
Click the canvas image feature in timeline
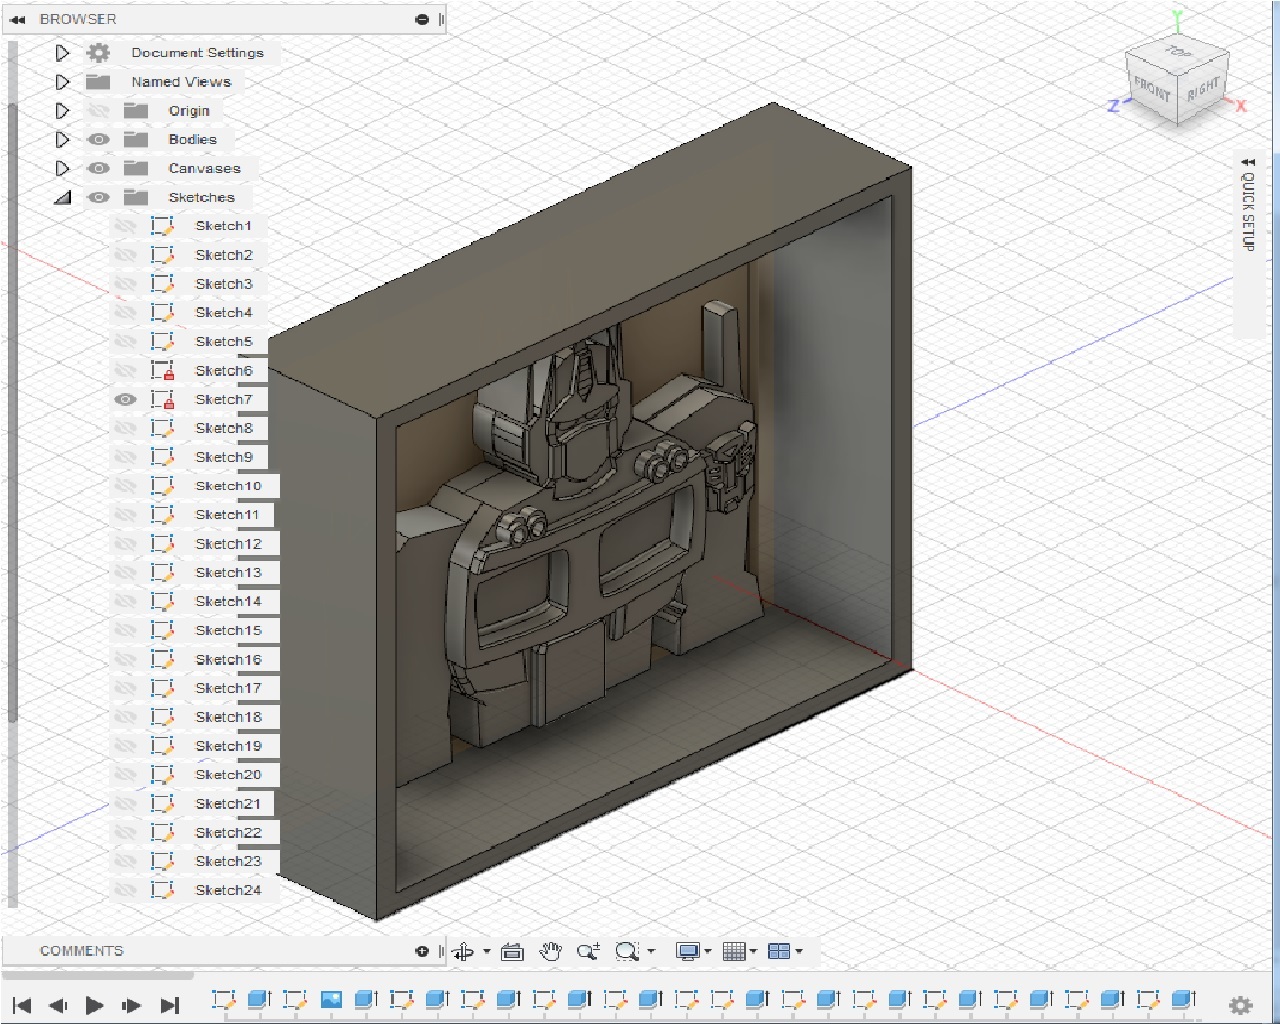pyautogui.click(x=331, y=999)
